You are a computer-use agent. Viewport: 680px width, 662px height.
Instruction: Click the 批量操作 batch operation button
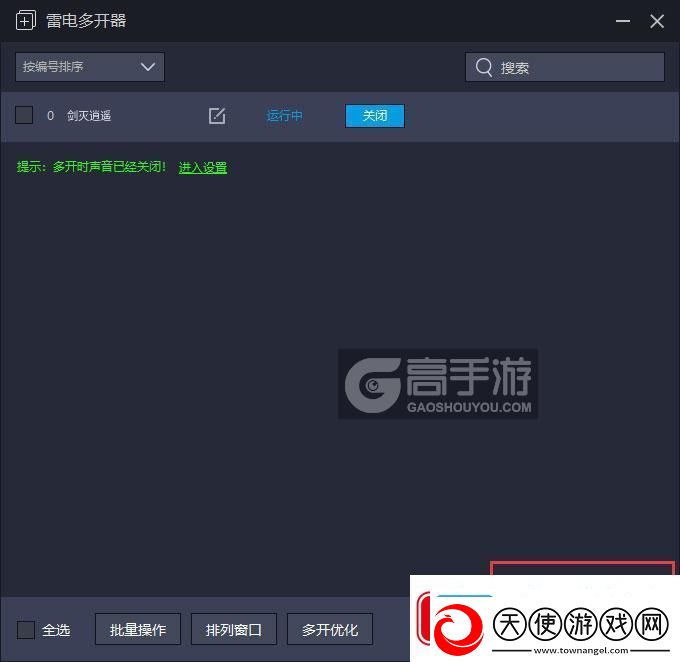(138, 629)
